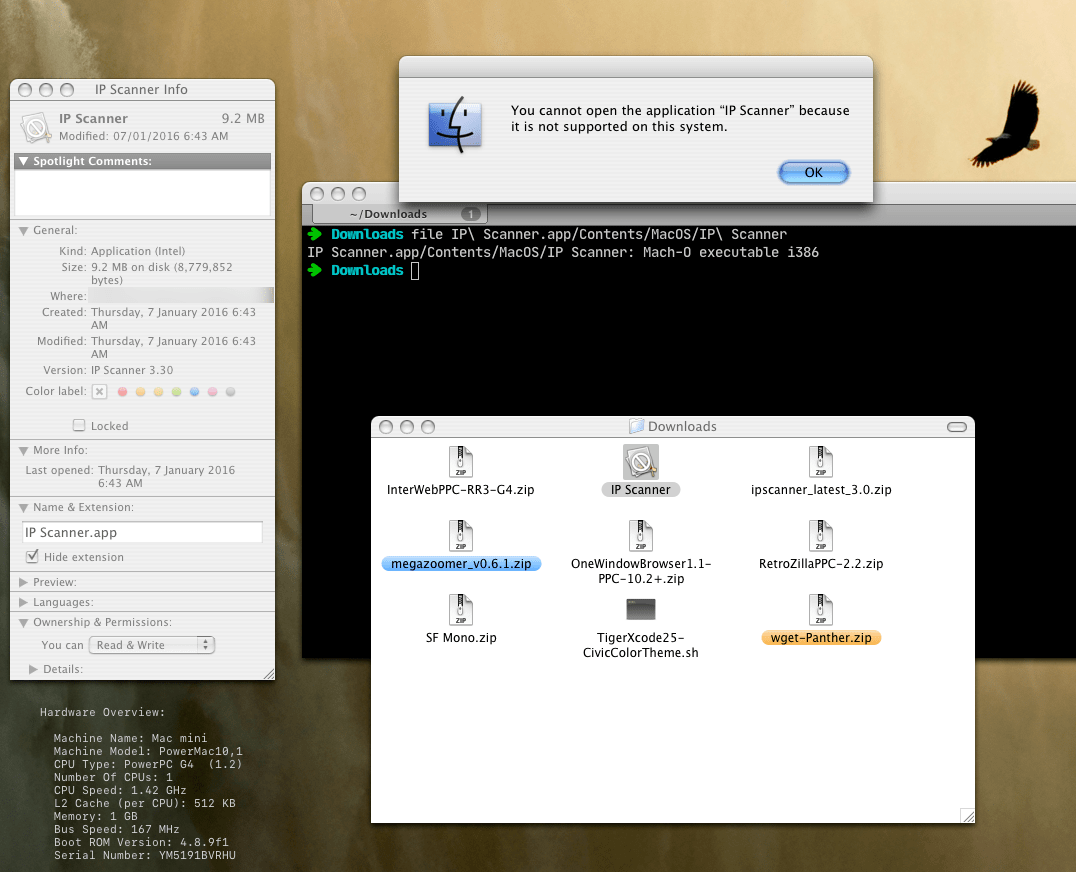Click the resize grip of the Downloads window
The width and height of the screenshot is (1076, 872).
click(967, 815)
